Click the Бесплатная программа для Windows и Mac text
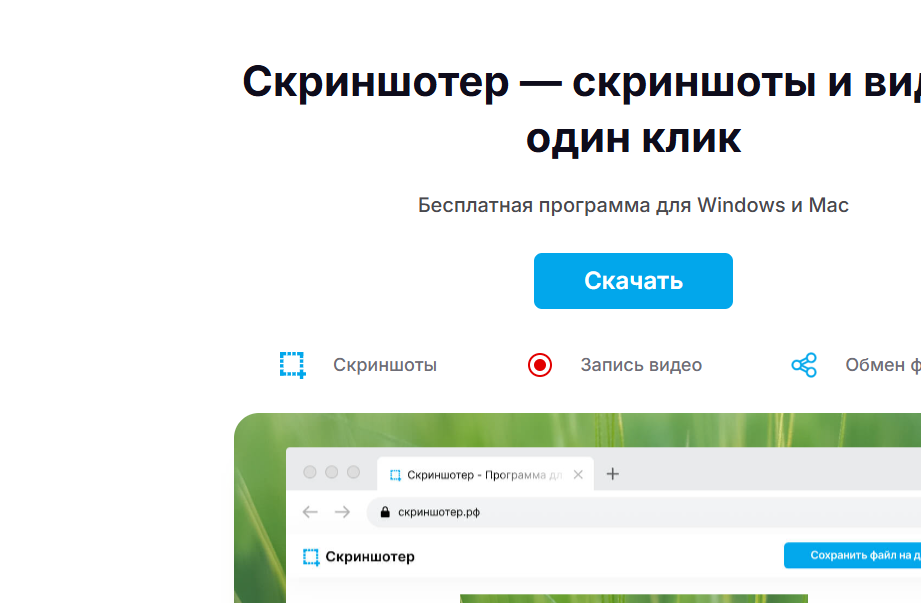Image resolution: width=921 pixels, height=603 pixels. pyautogui.click(x=633, y=205)
